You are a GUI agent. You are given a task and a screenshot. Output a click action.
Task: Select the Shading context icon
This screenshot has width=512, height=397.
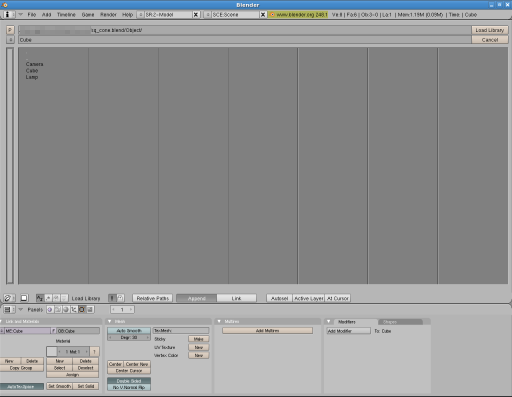pos(66,310)
